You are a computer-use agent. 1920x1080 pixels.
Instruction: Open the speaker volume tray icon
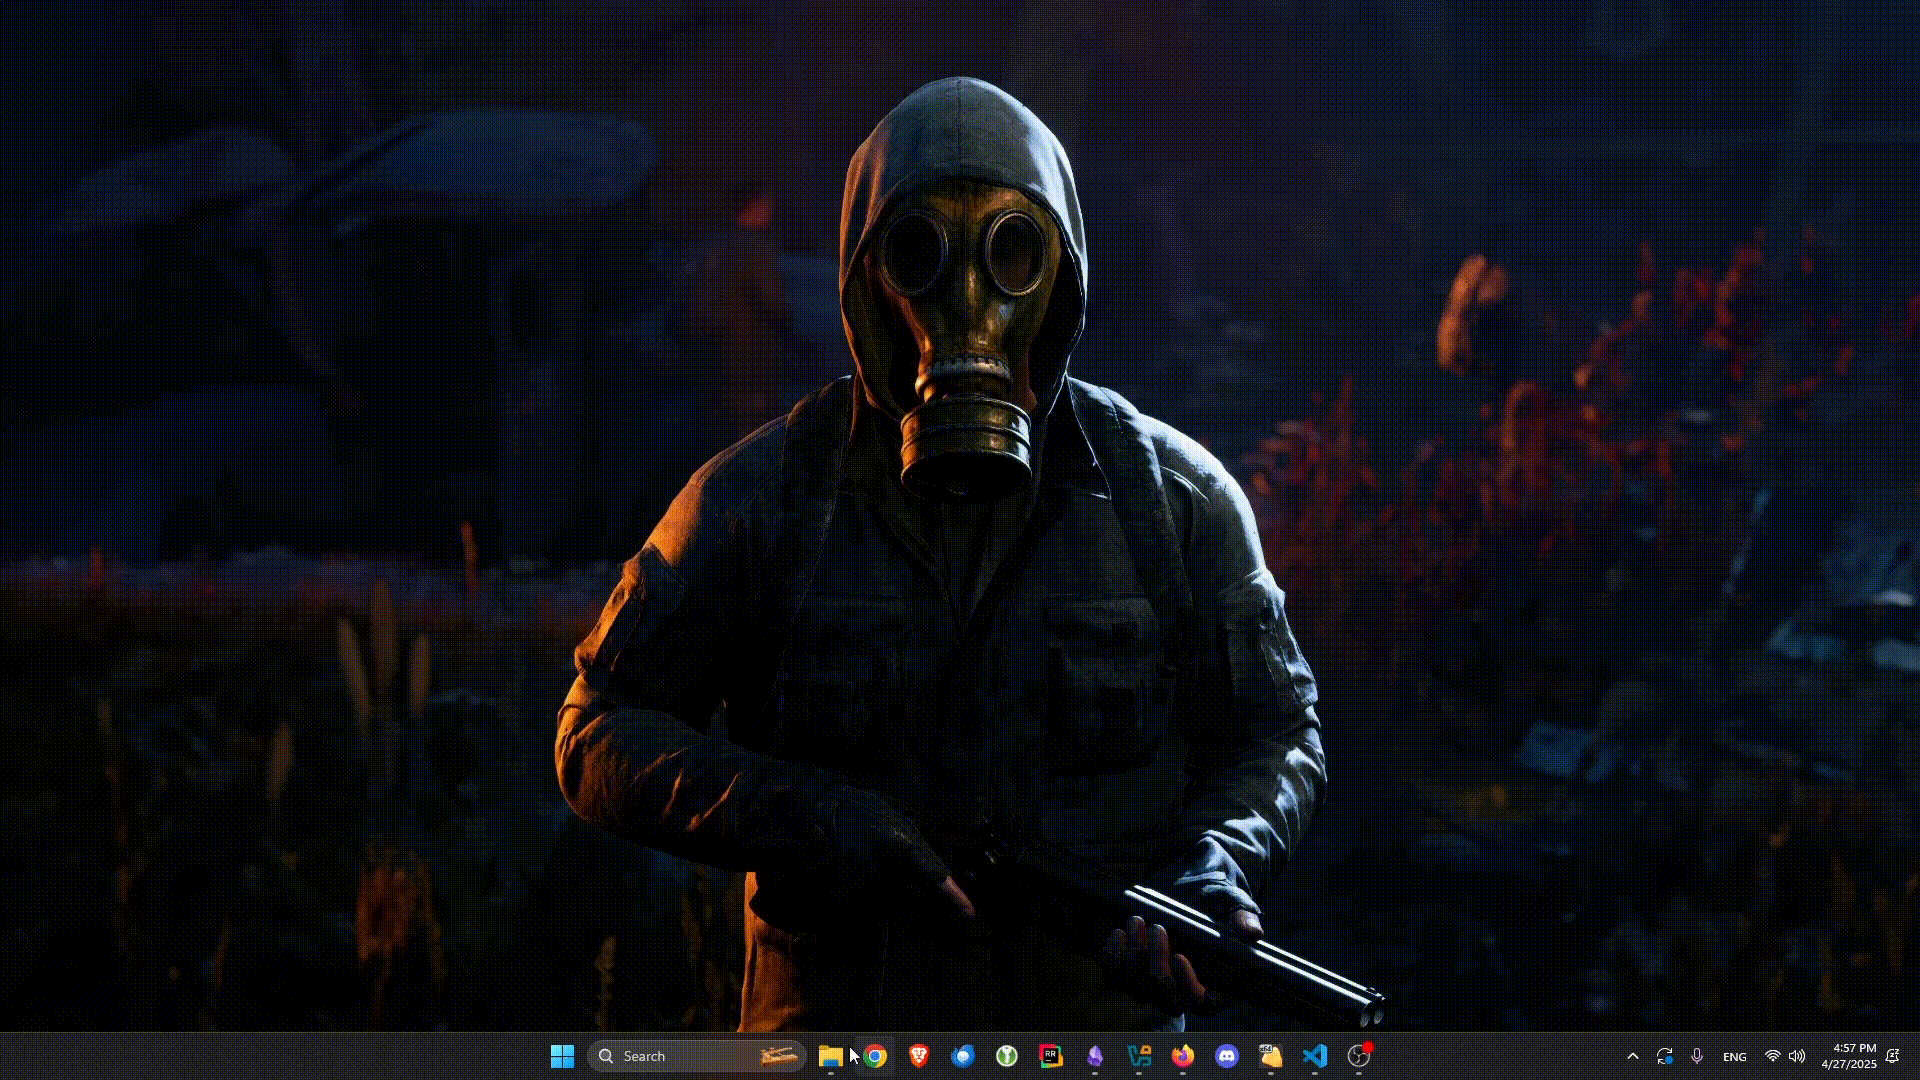pos(1797,1056)
